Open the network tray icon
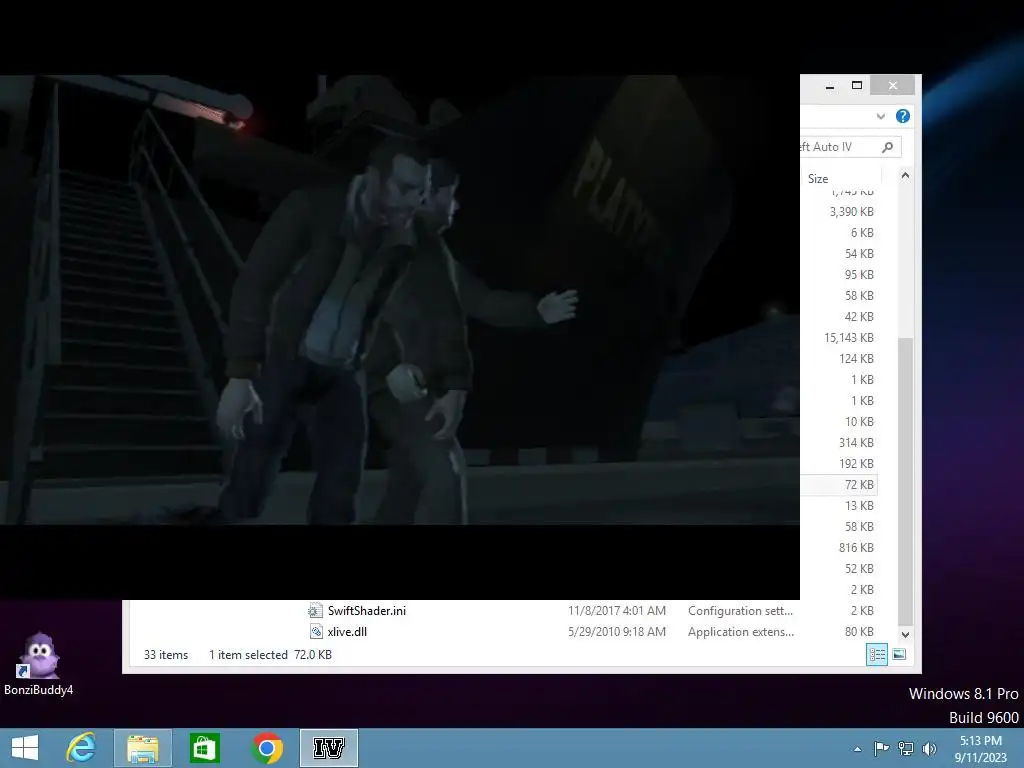This screenshot has height=768, width=1024. [x=905, y=748]
